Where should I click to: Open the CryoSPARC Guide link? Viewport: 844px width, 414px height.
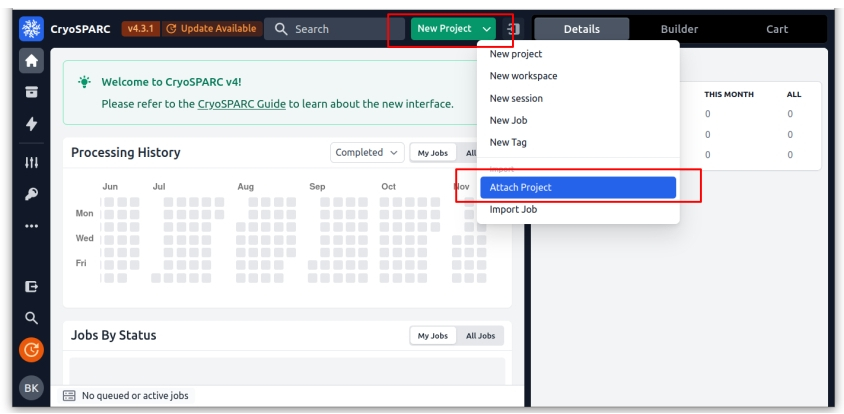coord(242,104)
